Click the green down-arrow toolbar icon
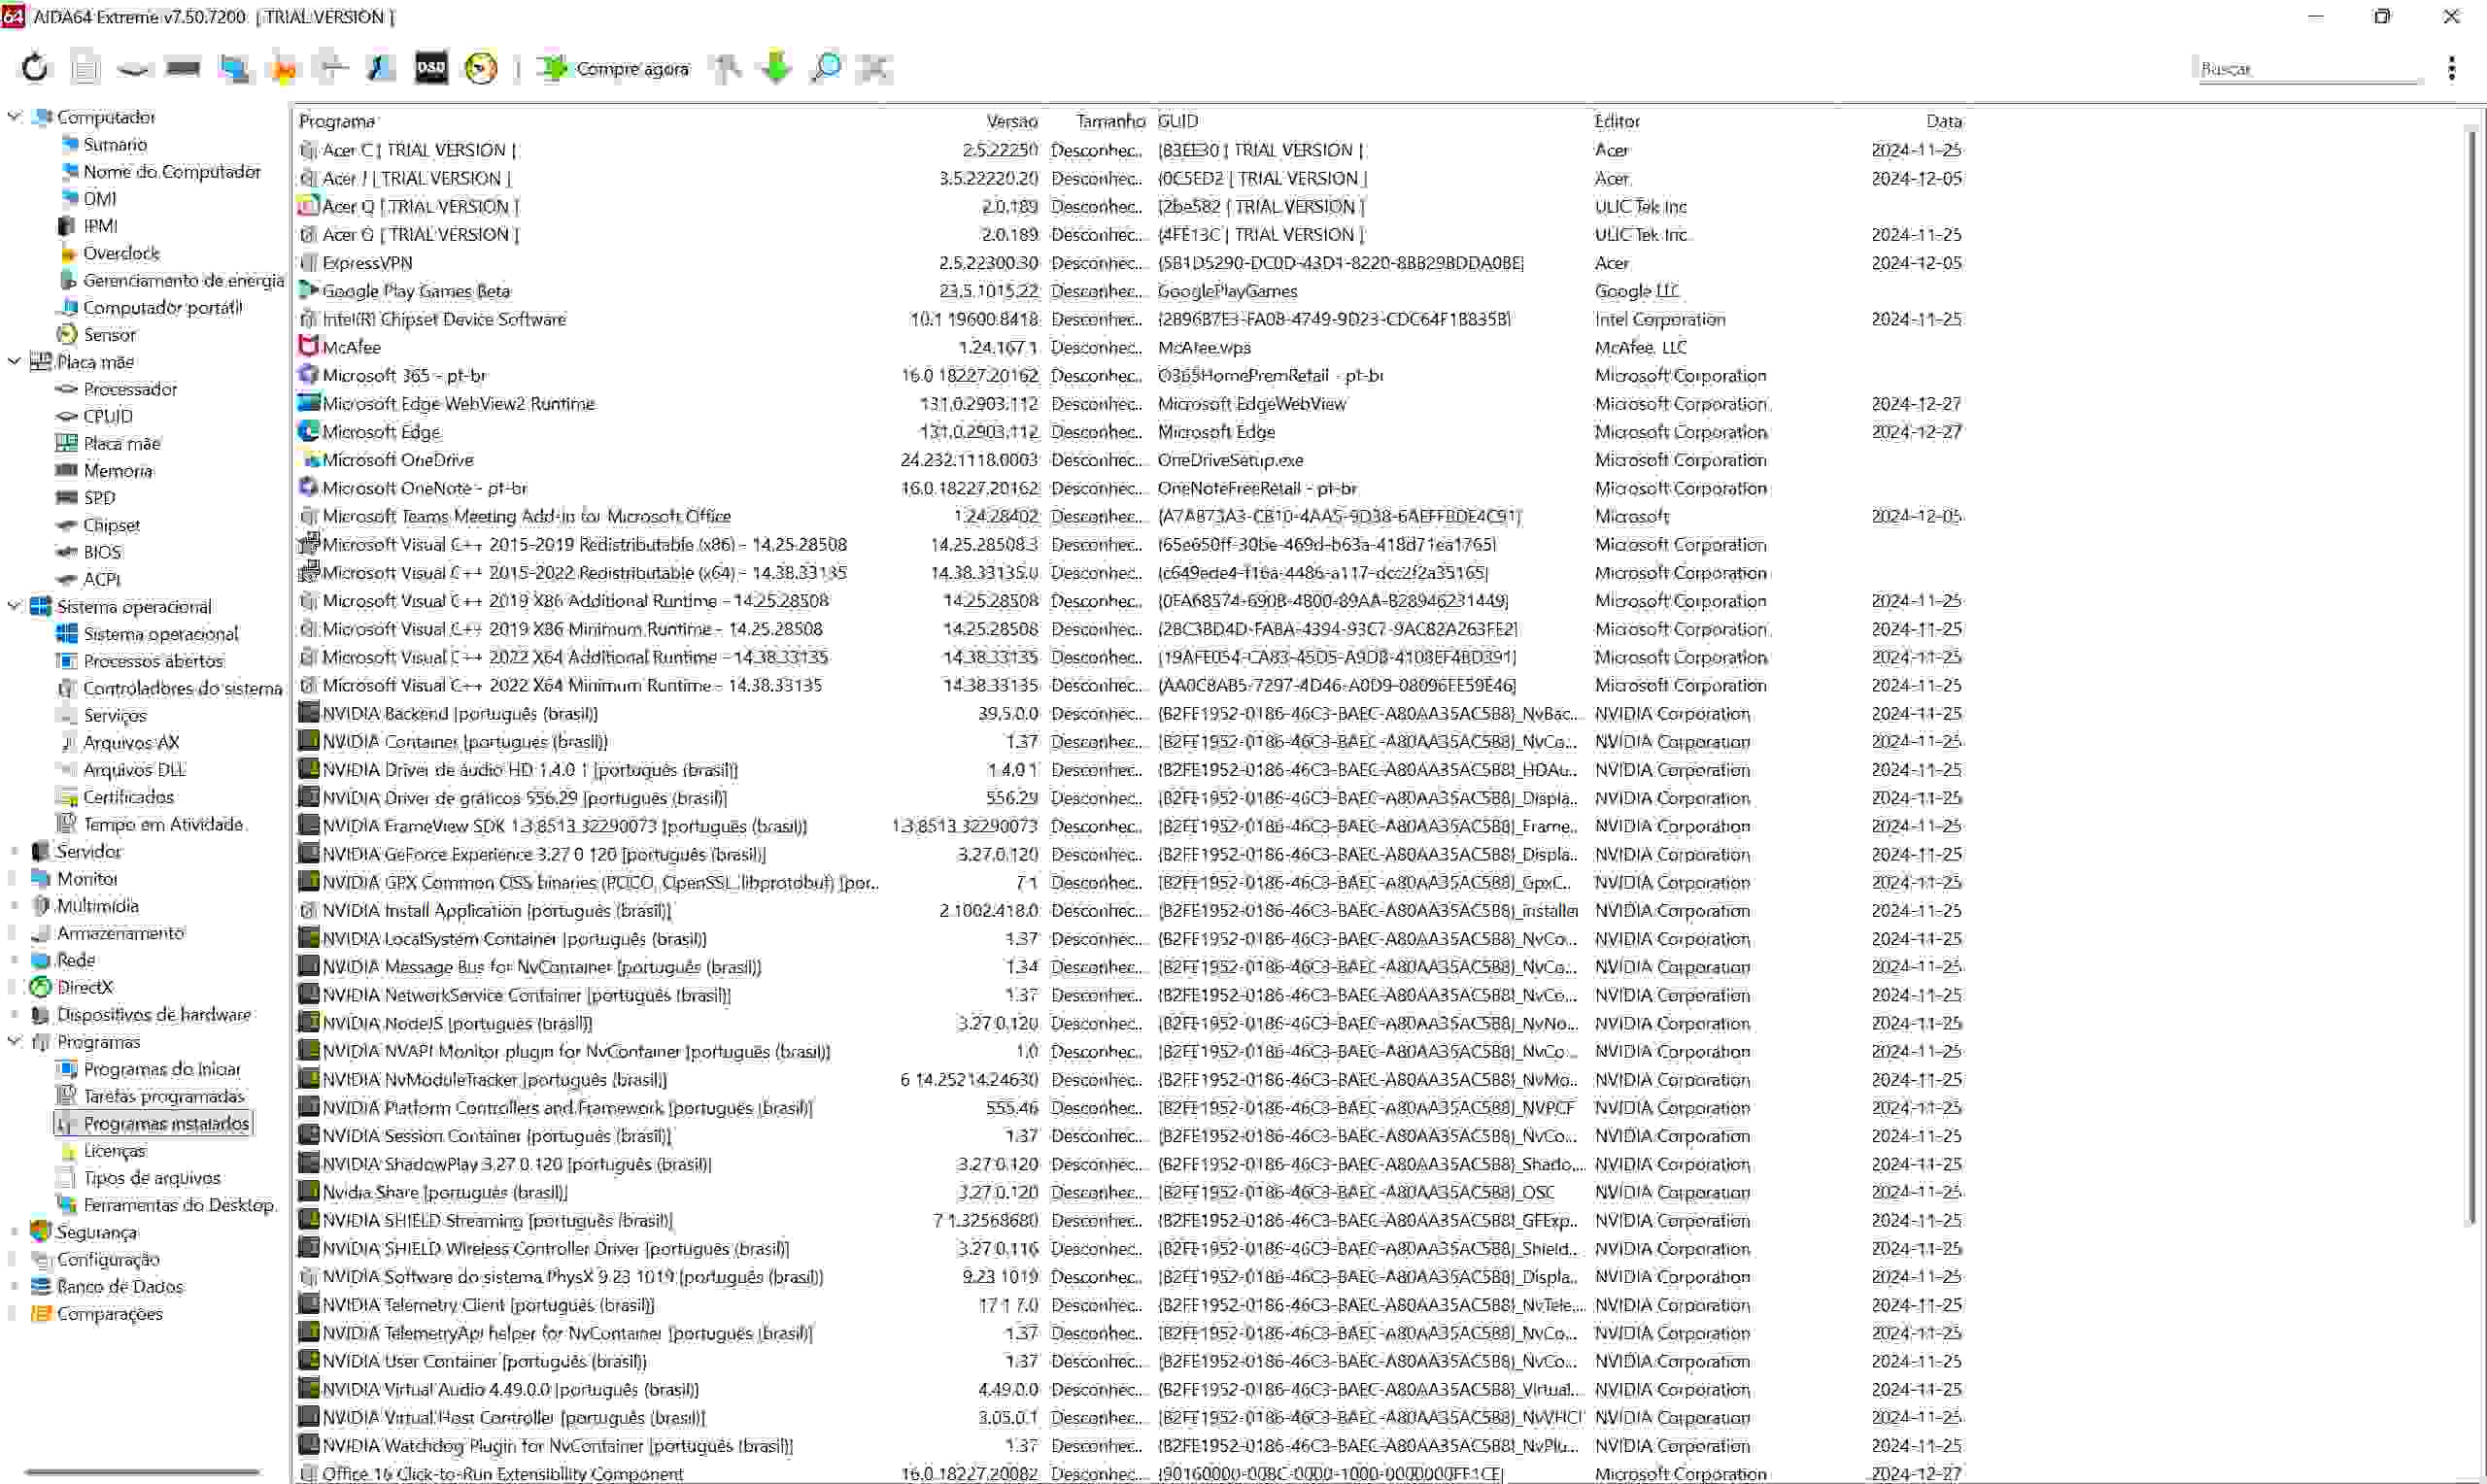Screen dimensions: 2487x1484 [x=776, y=68]
